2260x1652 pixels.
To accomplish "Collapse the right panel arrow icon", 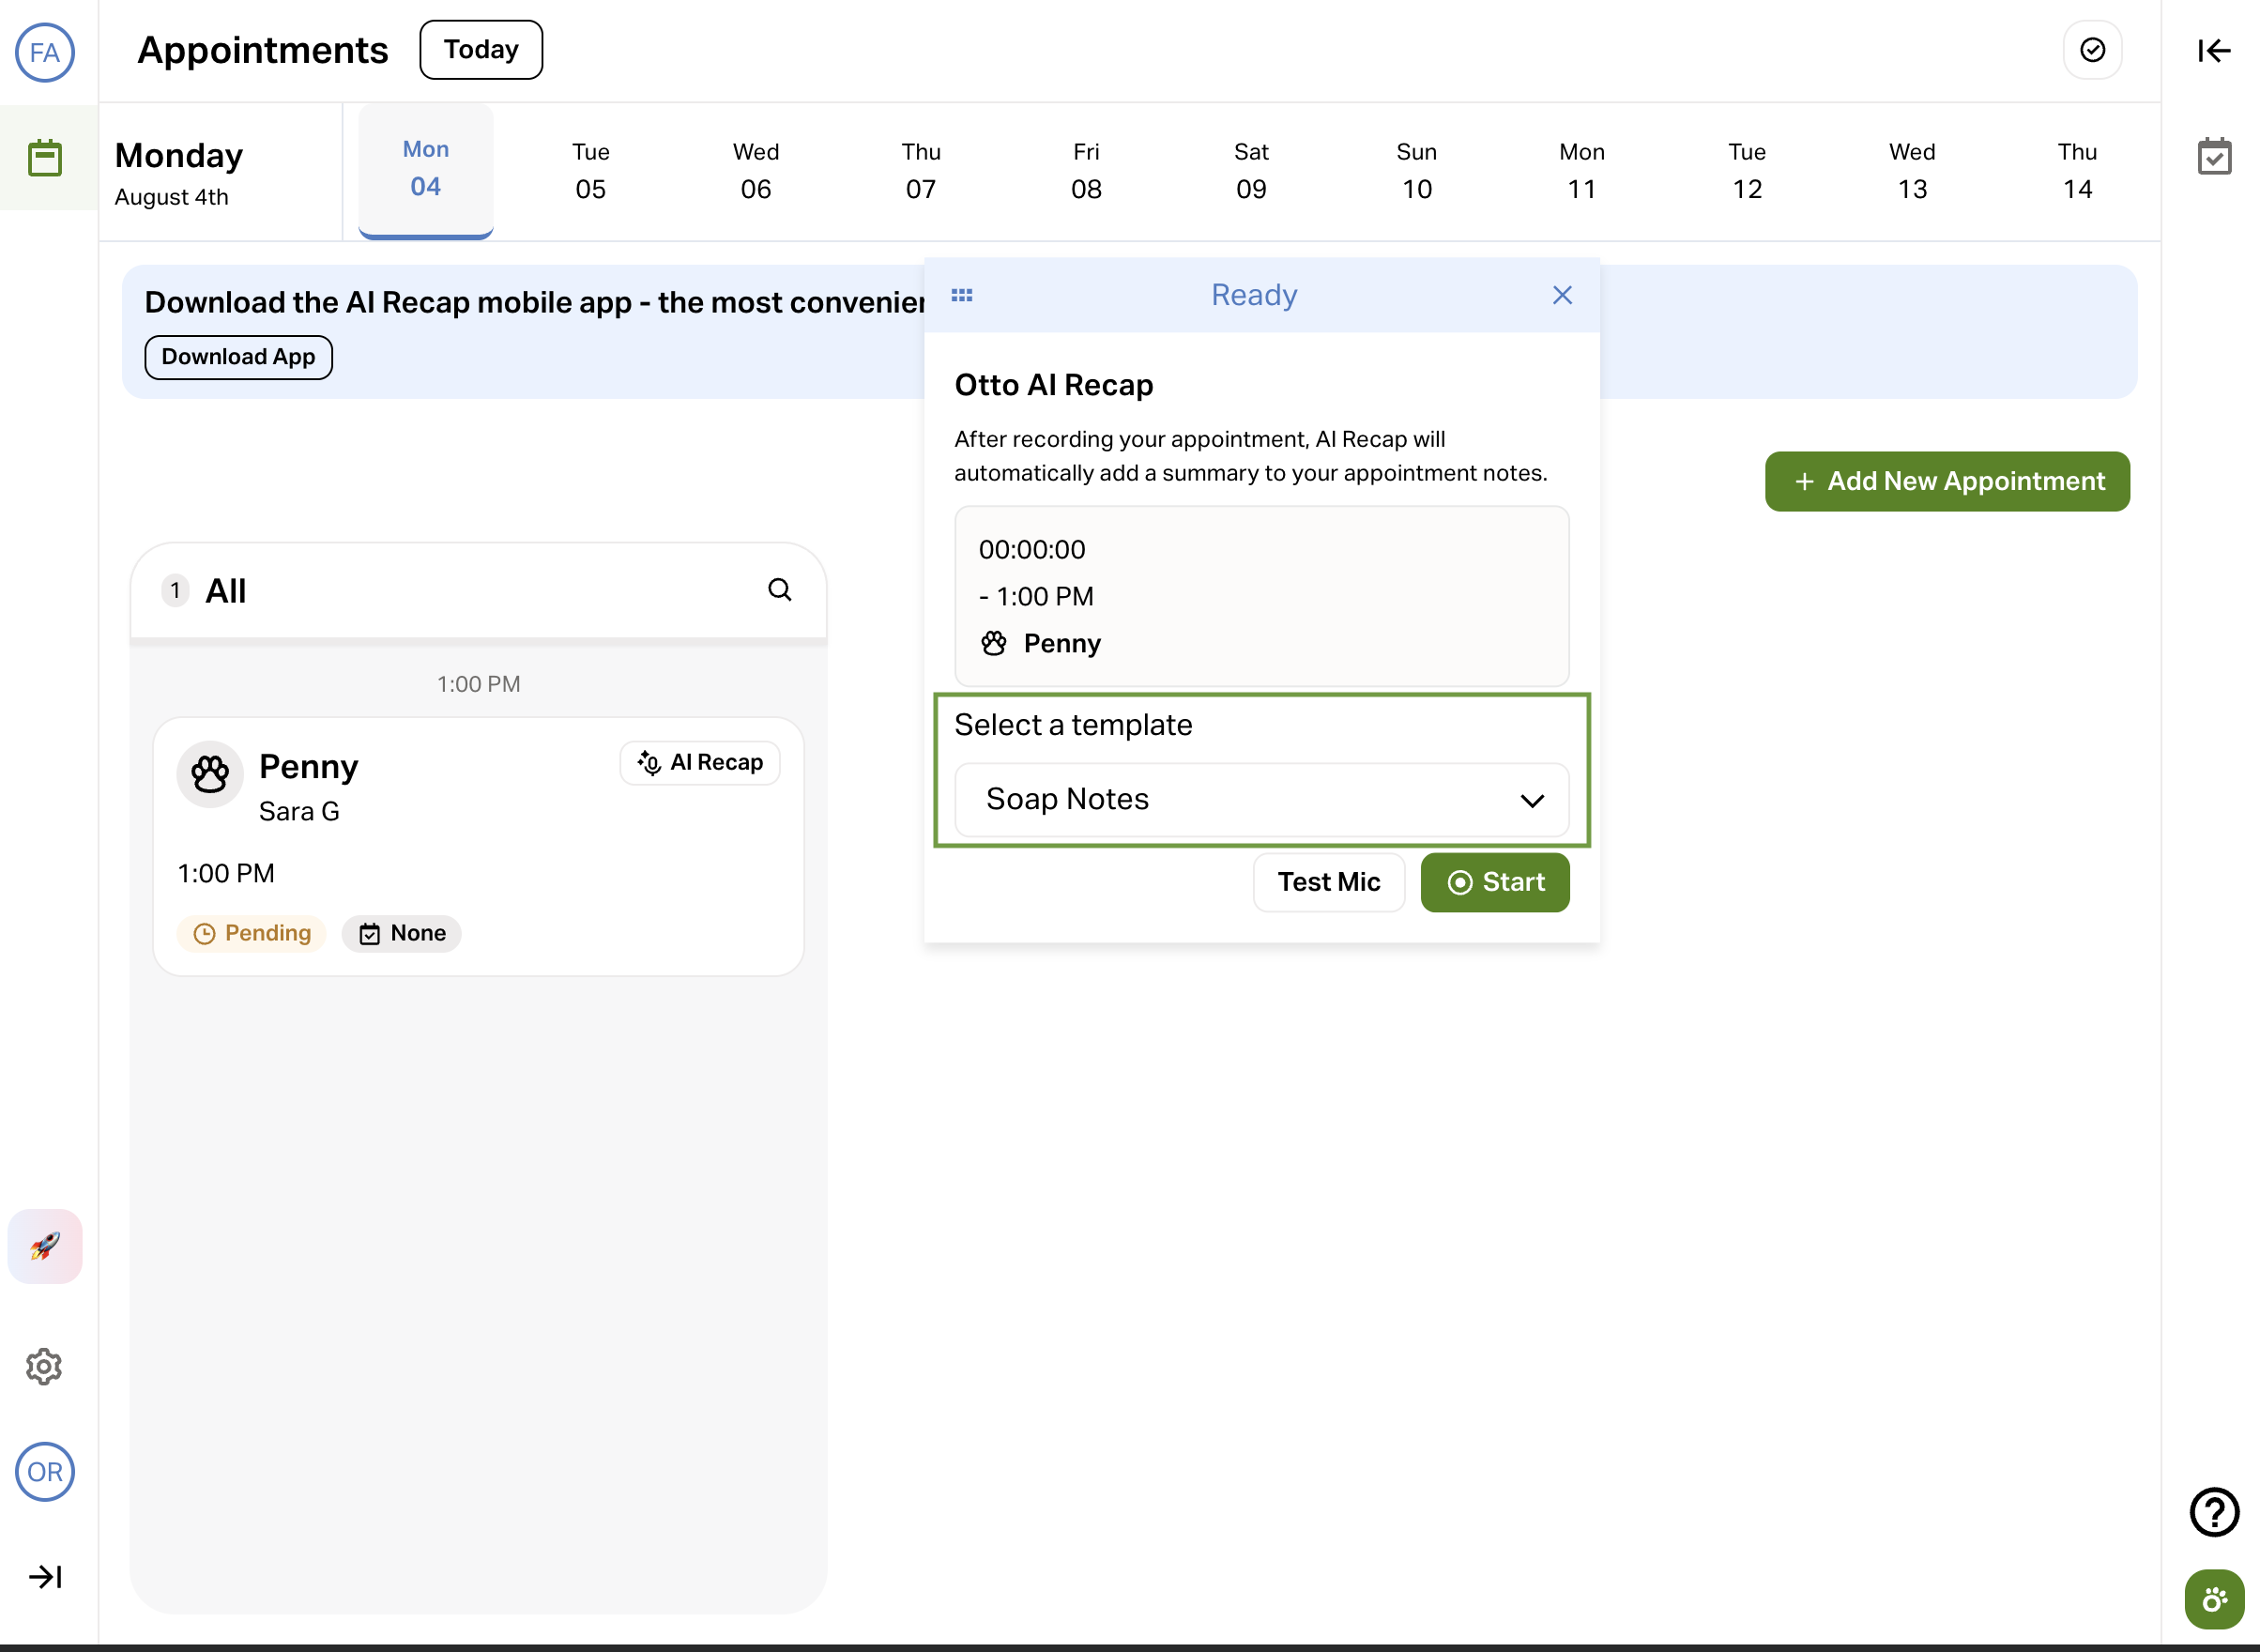I will 2213,50.
